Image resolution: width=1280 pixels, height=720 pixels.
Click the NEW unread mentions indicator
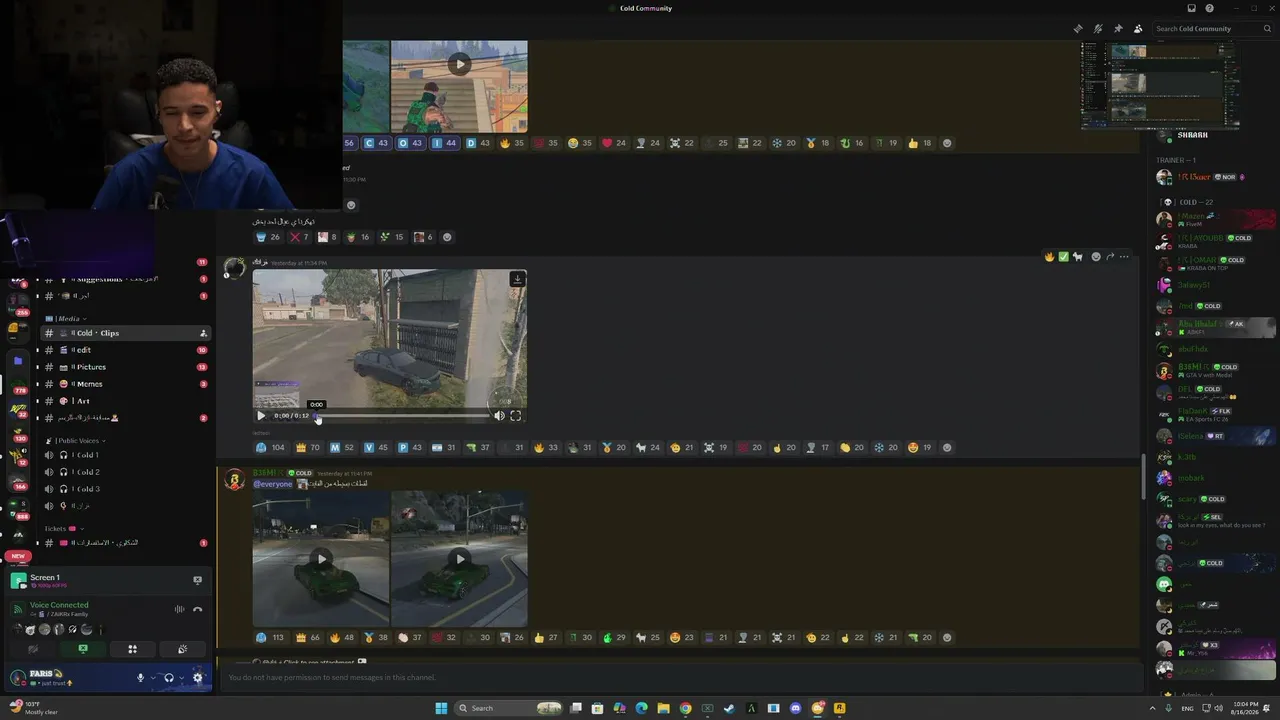(17, 556)
